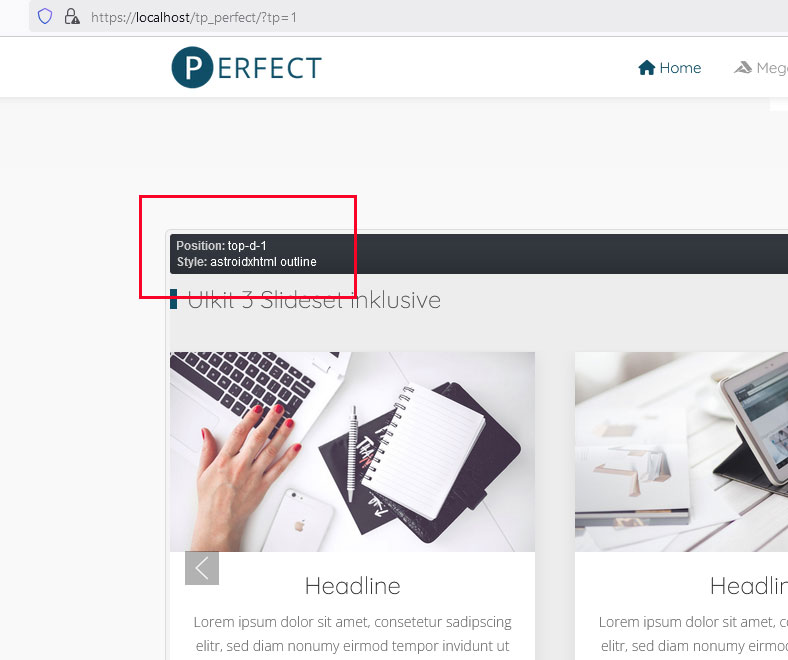The image size is (788, 660).
Task: Open the laptop and notebook slide image
Action: 352,451
